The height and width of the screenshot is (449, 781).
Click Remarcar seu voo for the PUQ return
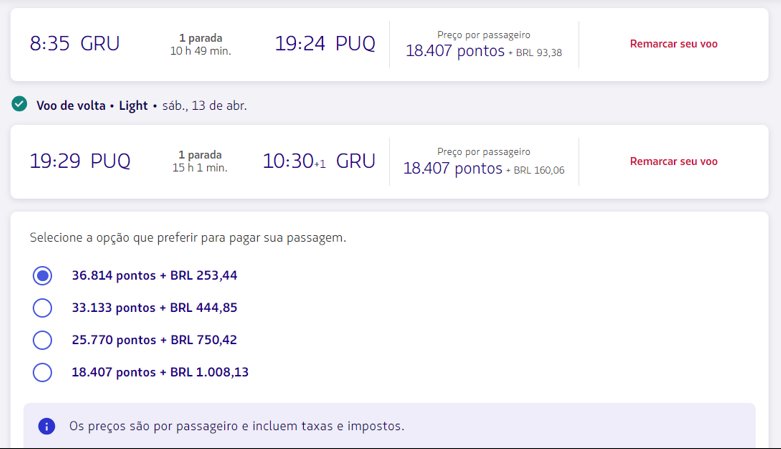tap(673, 161)
